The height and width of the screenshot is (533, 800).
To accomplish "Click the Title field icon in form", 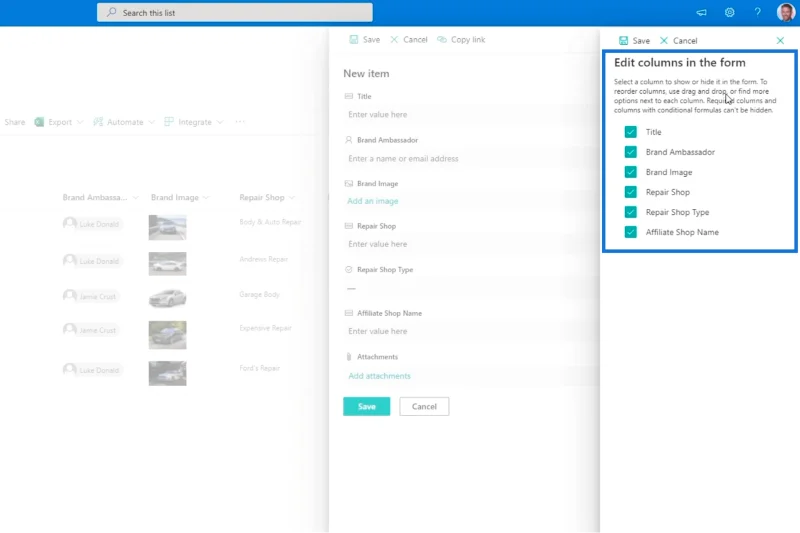I will point(348,96).
